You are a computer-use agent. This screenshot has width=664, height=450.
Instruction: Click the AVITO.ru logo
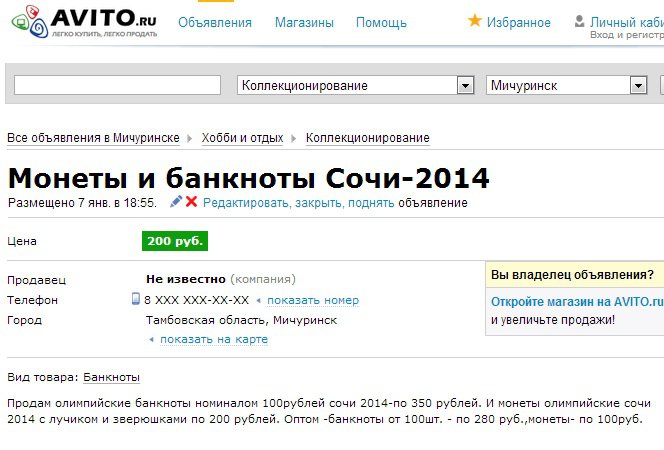(x=84, y=22)
